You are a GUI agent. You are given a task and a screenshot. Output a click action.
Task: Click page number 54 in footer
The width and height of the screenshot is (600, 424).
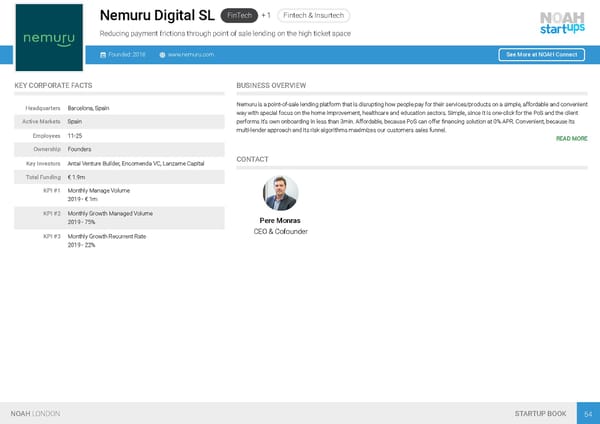tap(589, 412)
